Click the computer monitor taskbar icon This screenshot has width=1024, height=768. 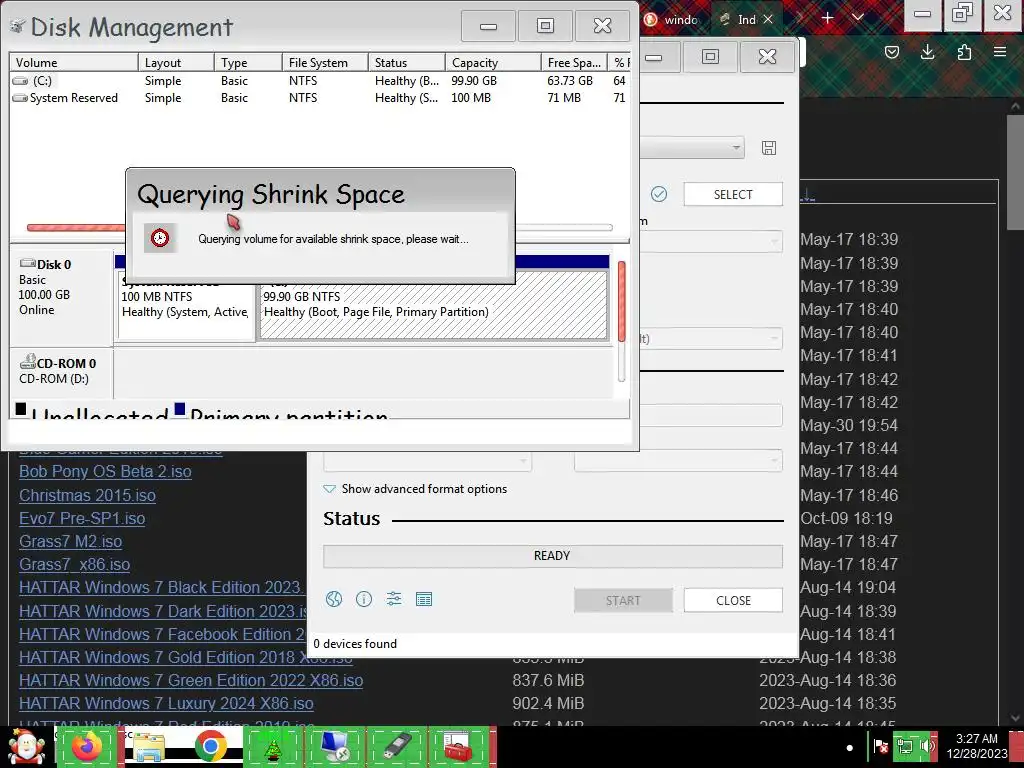(x=334, y=747)
